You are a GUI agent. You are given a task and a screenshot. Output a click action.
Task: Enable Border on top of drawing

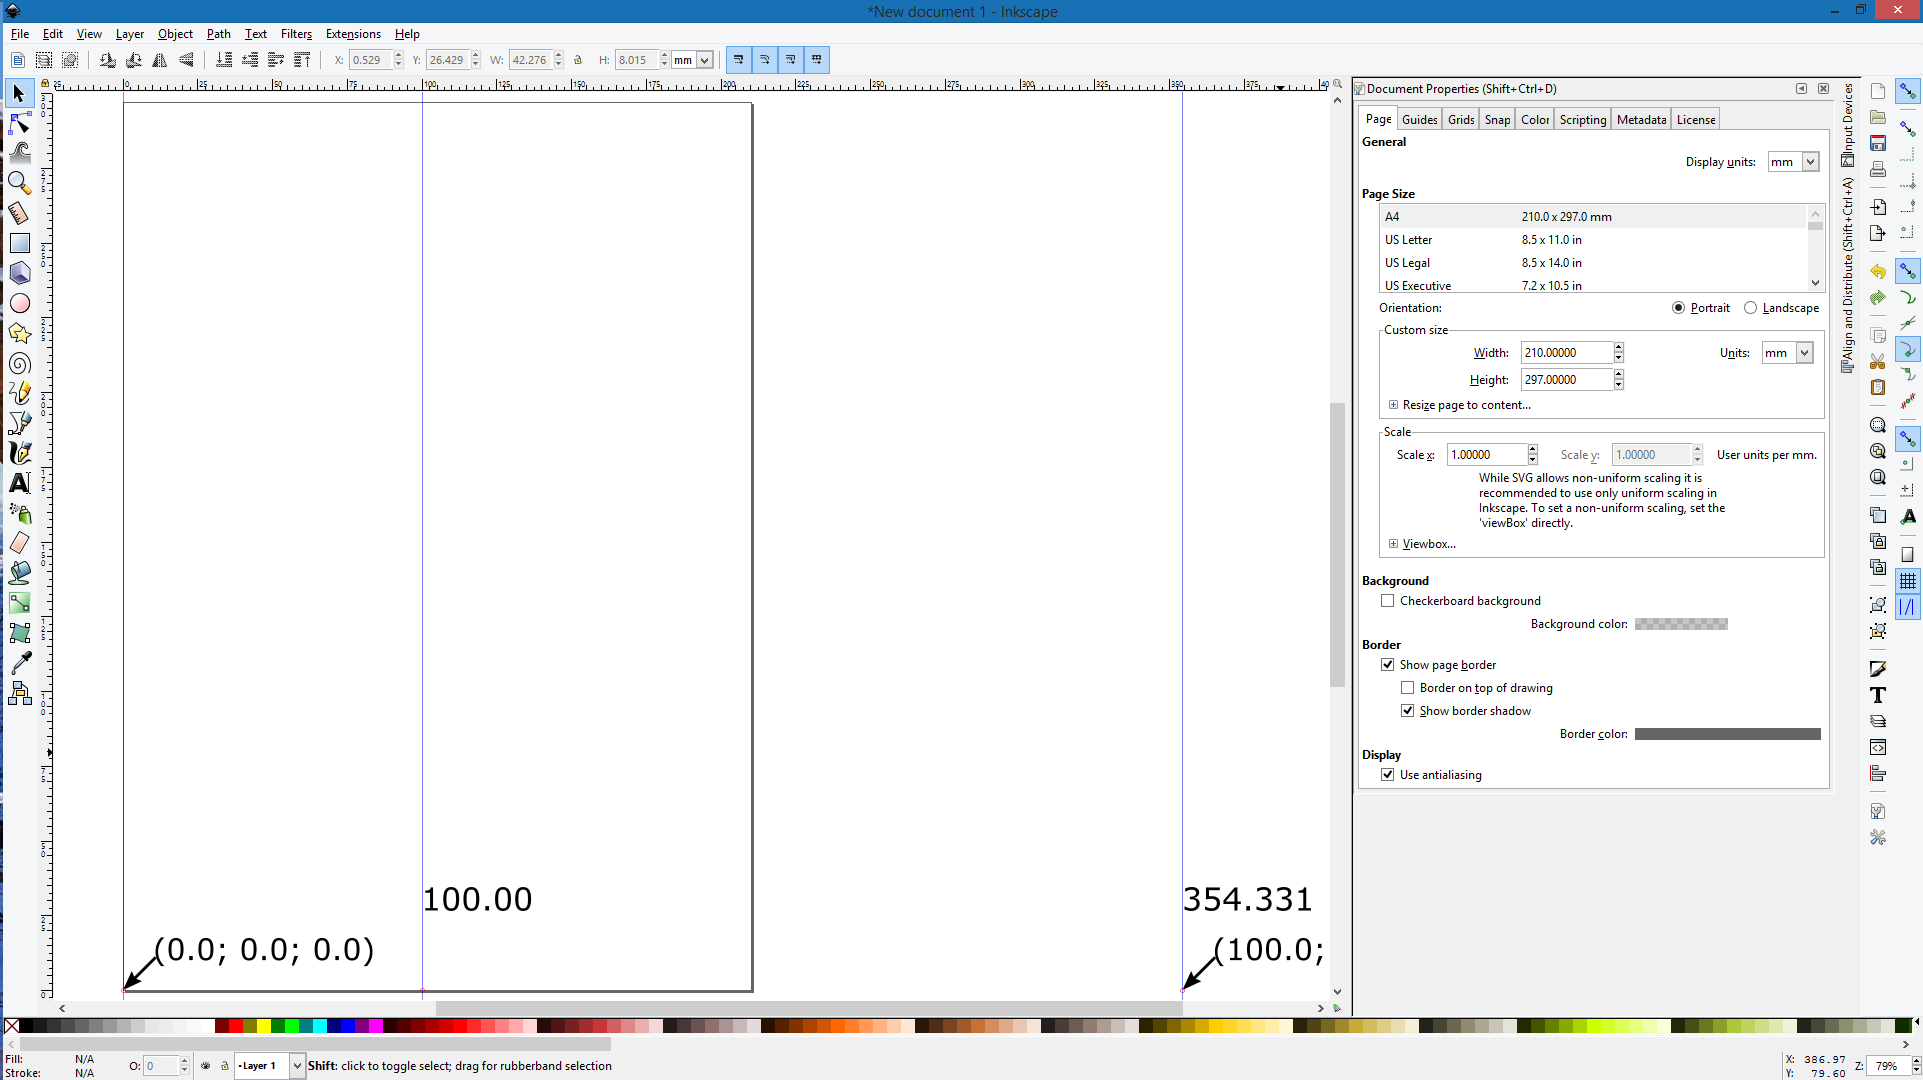coord(1407,688)
